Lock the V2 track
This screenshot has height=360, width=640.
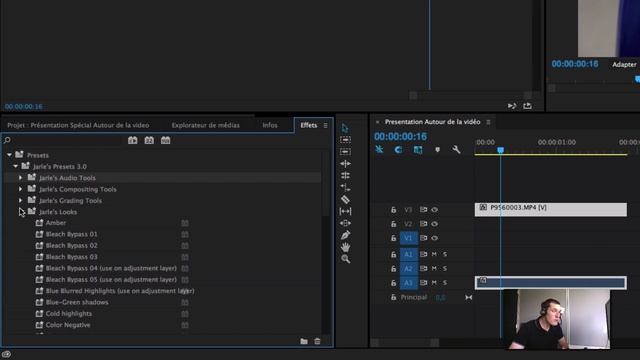pyautogui.click(x=393, y=224)
